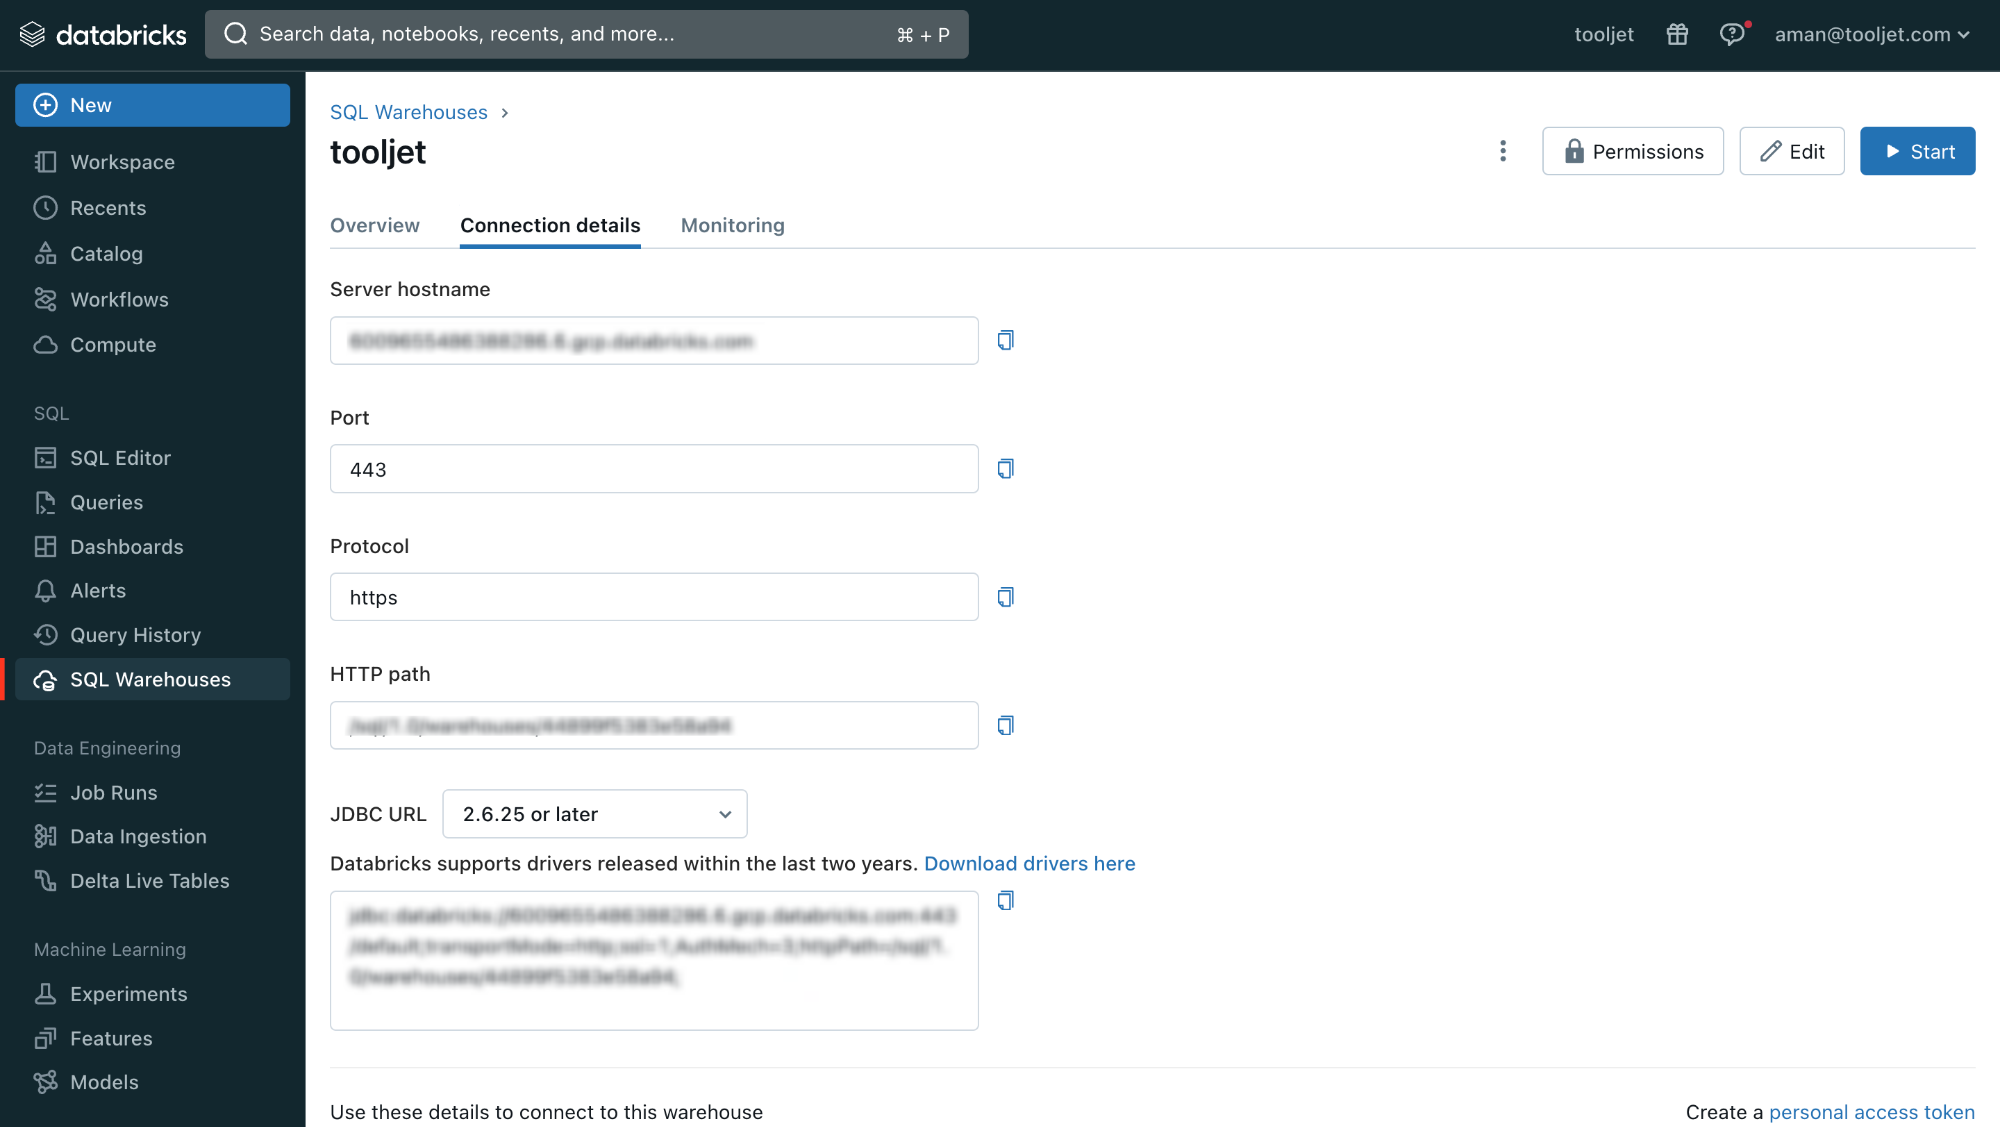The height and width of the screenshot is (1127, 2000).
Task: Click the three-dot overflow menu icon
Action: pyautogui.click(x=1503, y=150)
